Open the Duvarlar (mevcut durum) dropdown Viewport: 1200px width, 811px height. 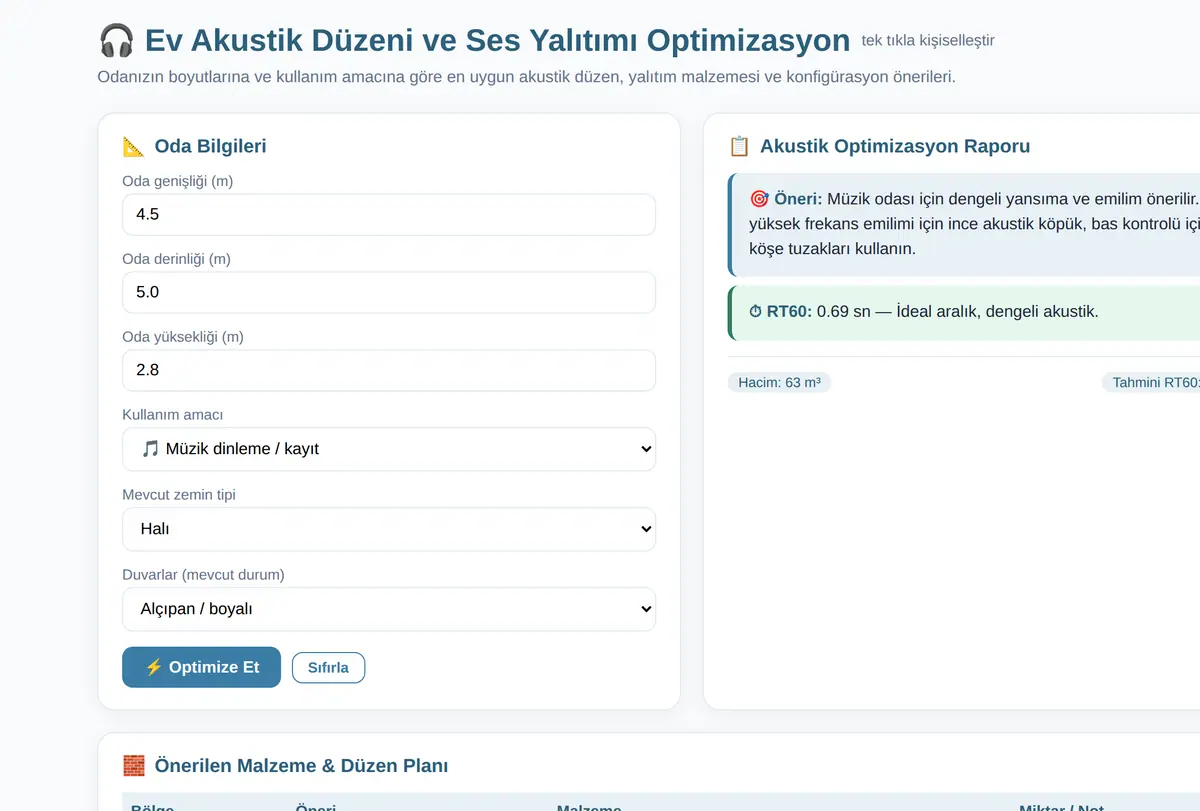(x=389, y=609)
